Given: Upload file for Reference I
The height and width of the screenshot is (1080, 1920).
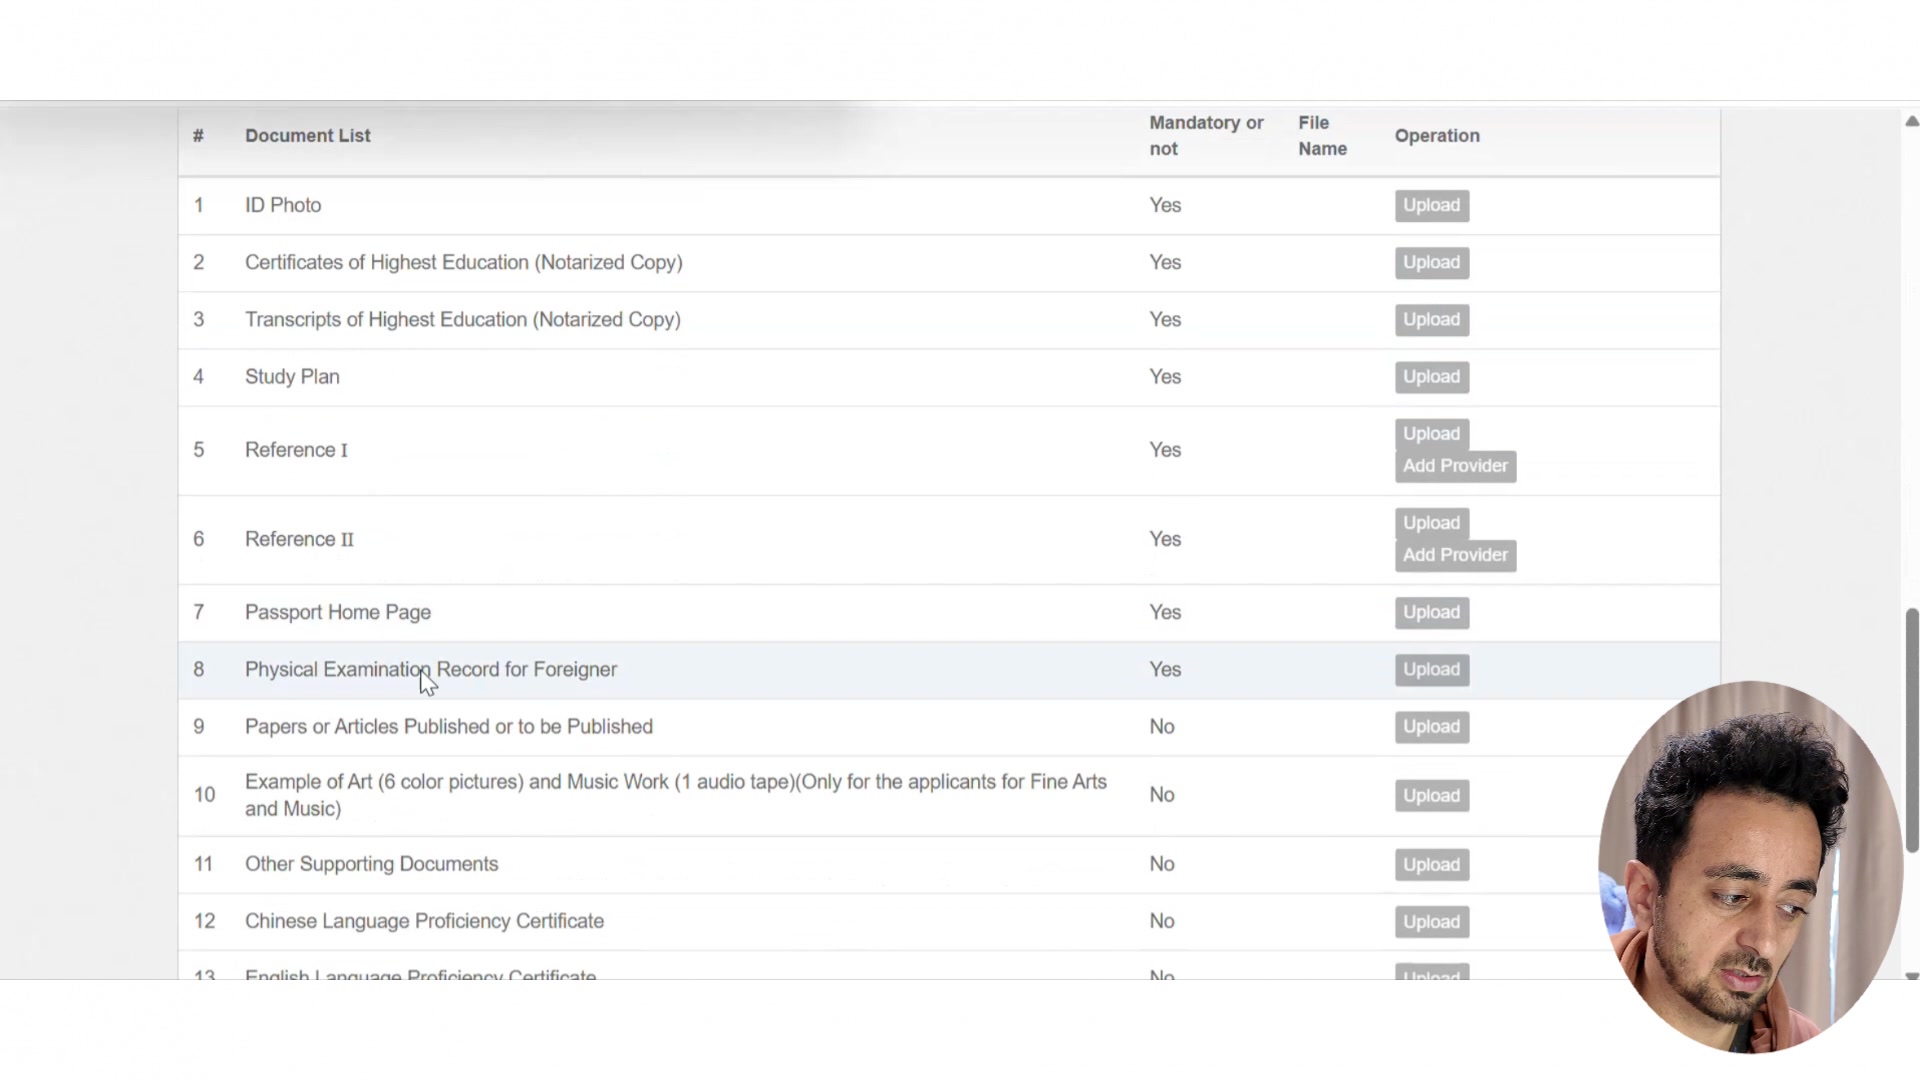Looking at the screenshot, I should point(1431,433).
